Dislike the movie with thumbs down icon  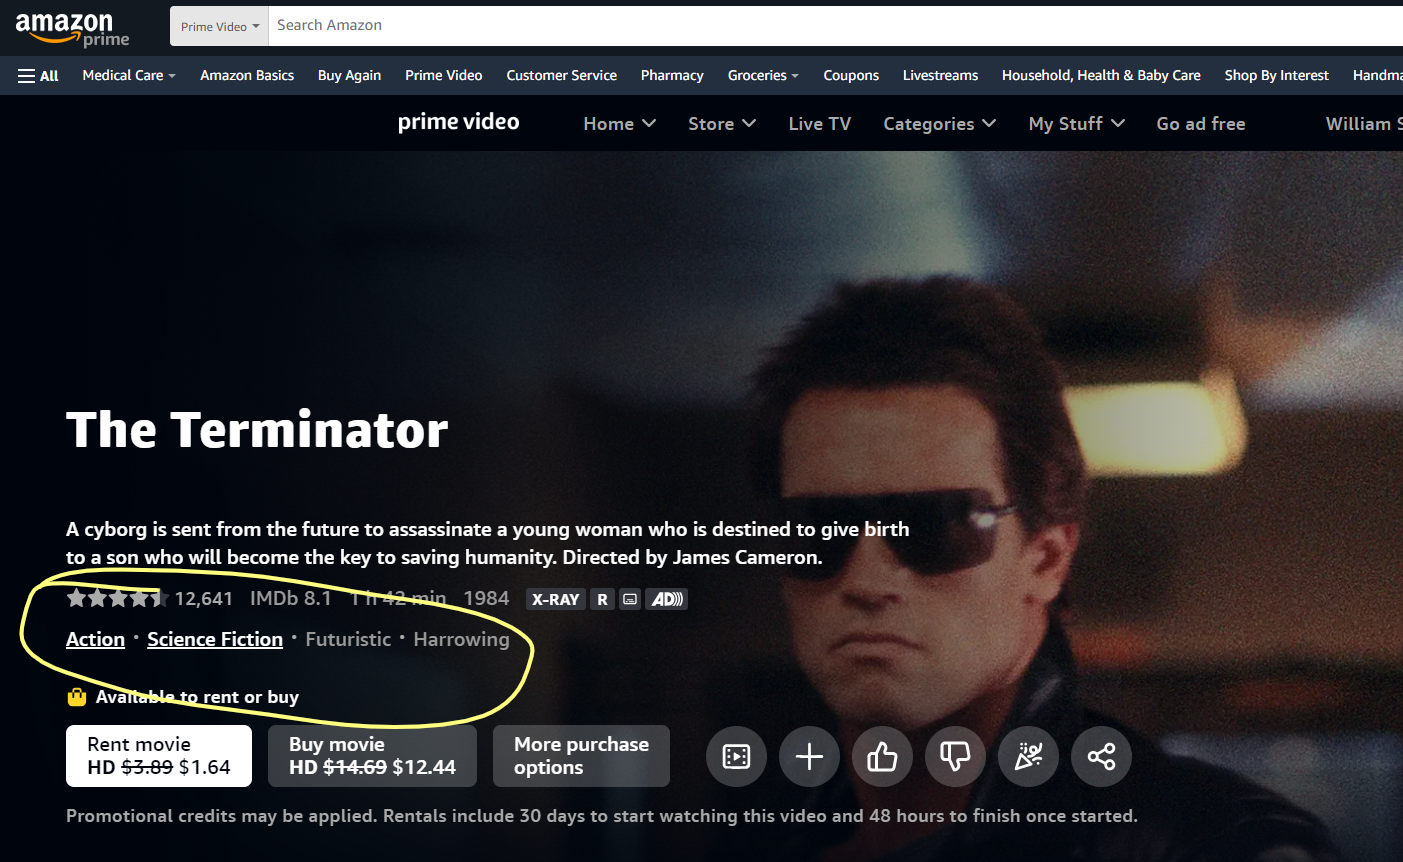[x=955, y=757]
